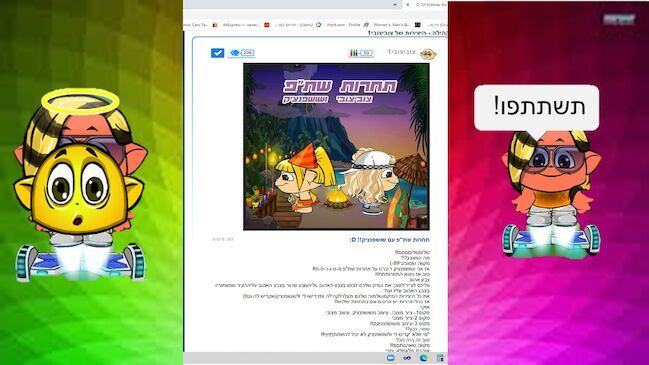Open the red mail bookmark icon
Screen dimensions: 649x365
coord(267,25)
